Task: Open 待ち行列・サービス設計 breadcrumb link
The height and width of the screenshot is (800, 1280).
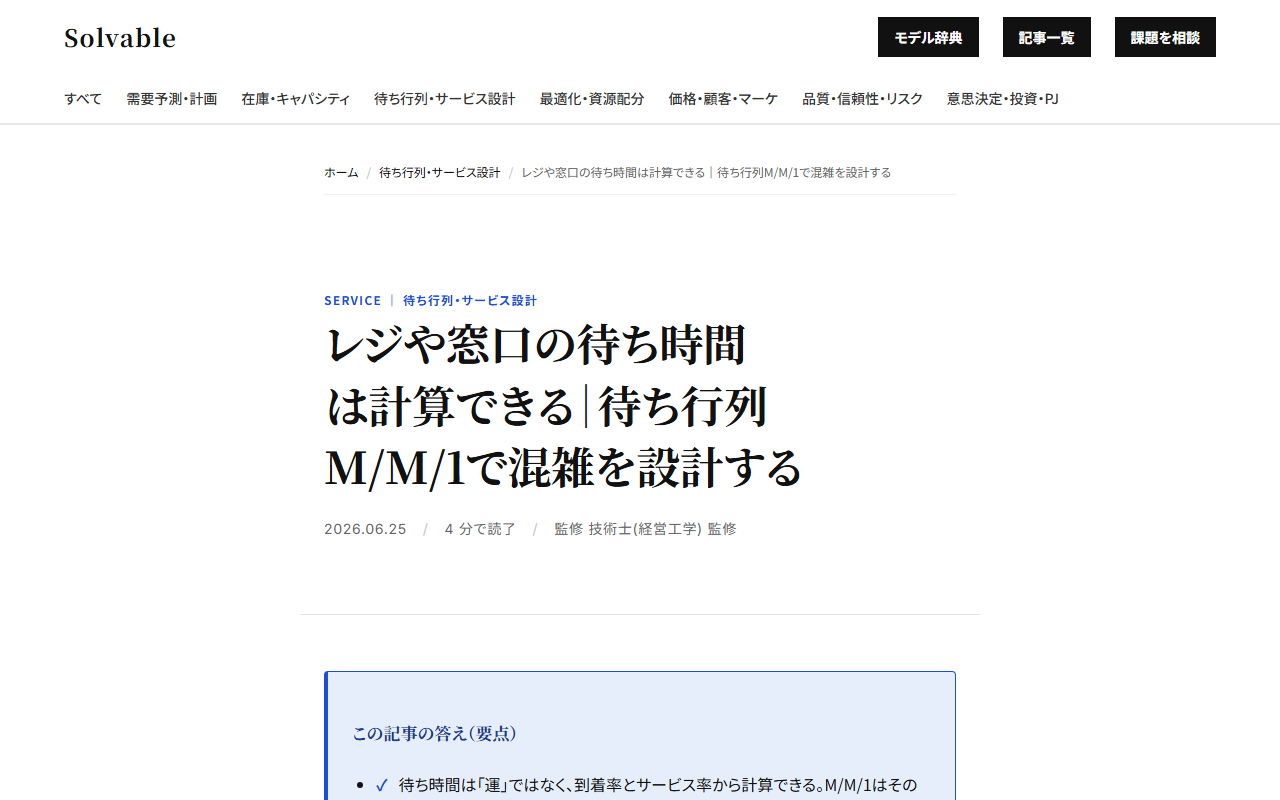Action: tap(440, 173)
